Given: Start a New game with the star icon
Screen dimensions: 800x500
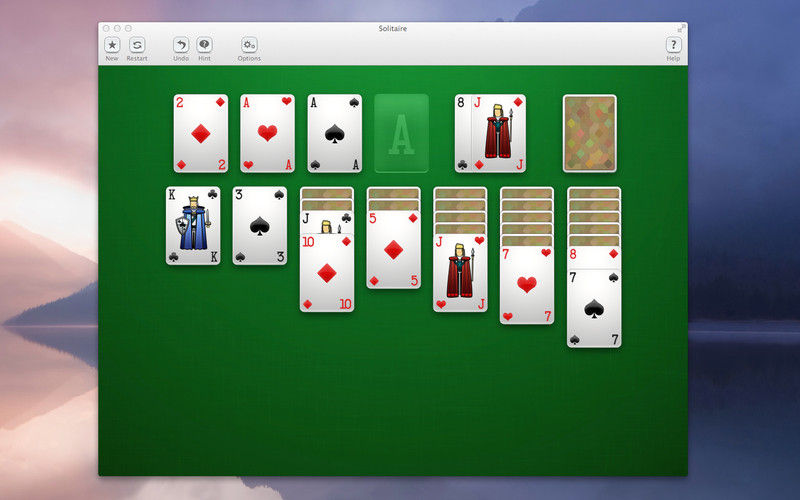Looking at the screenshot, I should pyautogui.click(x=112, y=45).
